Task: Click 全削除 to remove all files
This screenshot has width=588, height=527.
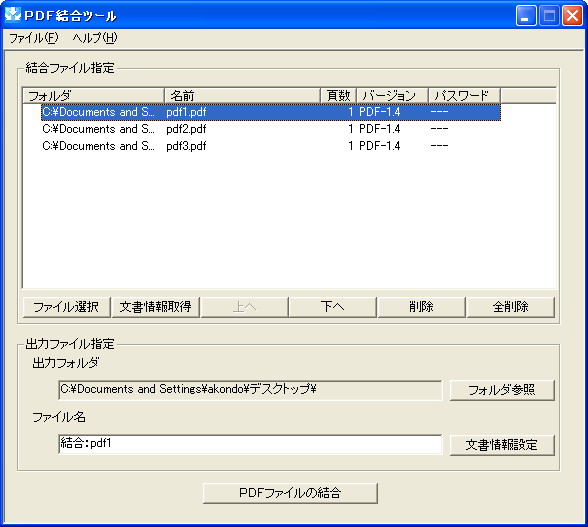Action: coord(510,307)
